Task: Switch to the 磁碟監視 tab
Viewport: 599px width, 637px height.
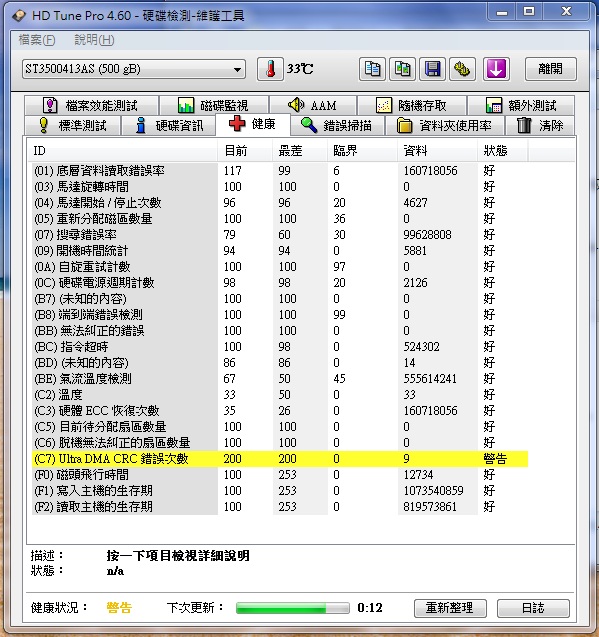Action: point(214,106)
